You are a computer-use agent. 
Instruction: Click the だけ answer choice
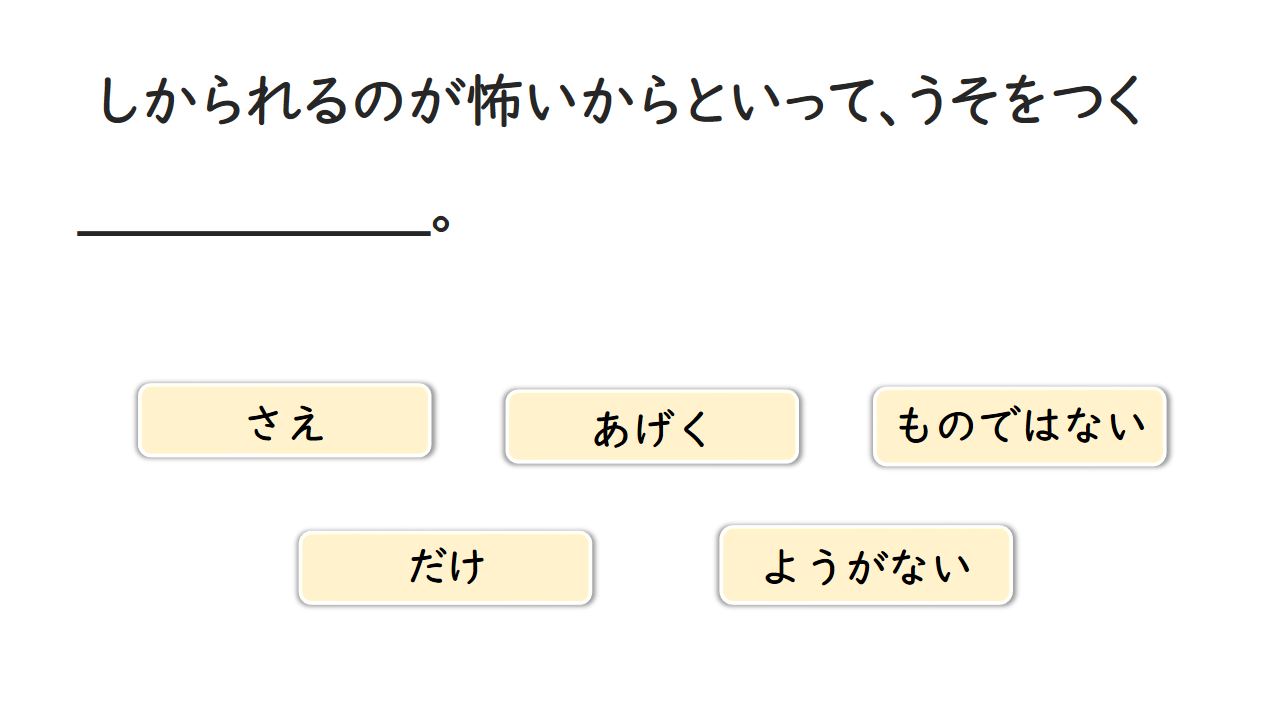click(x=445, y=567)
